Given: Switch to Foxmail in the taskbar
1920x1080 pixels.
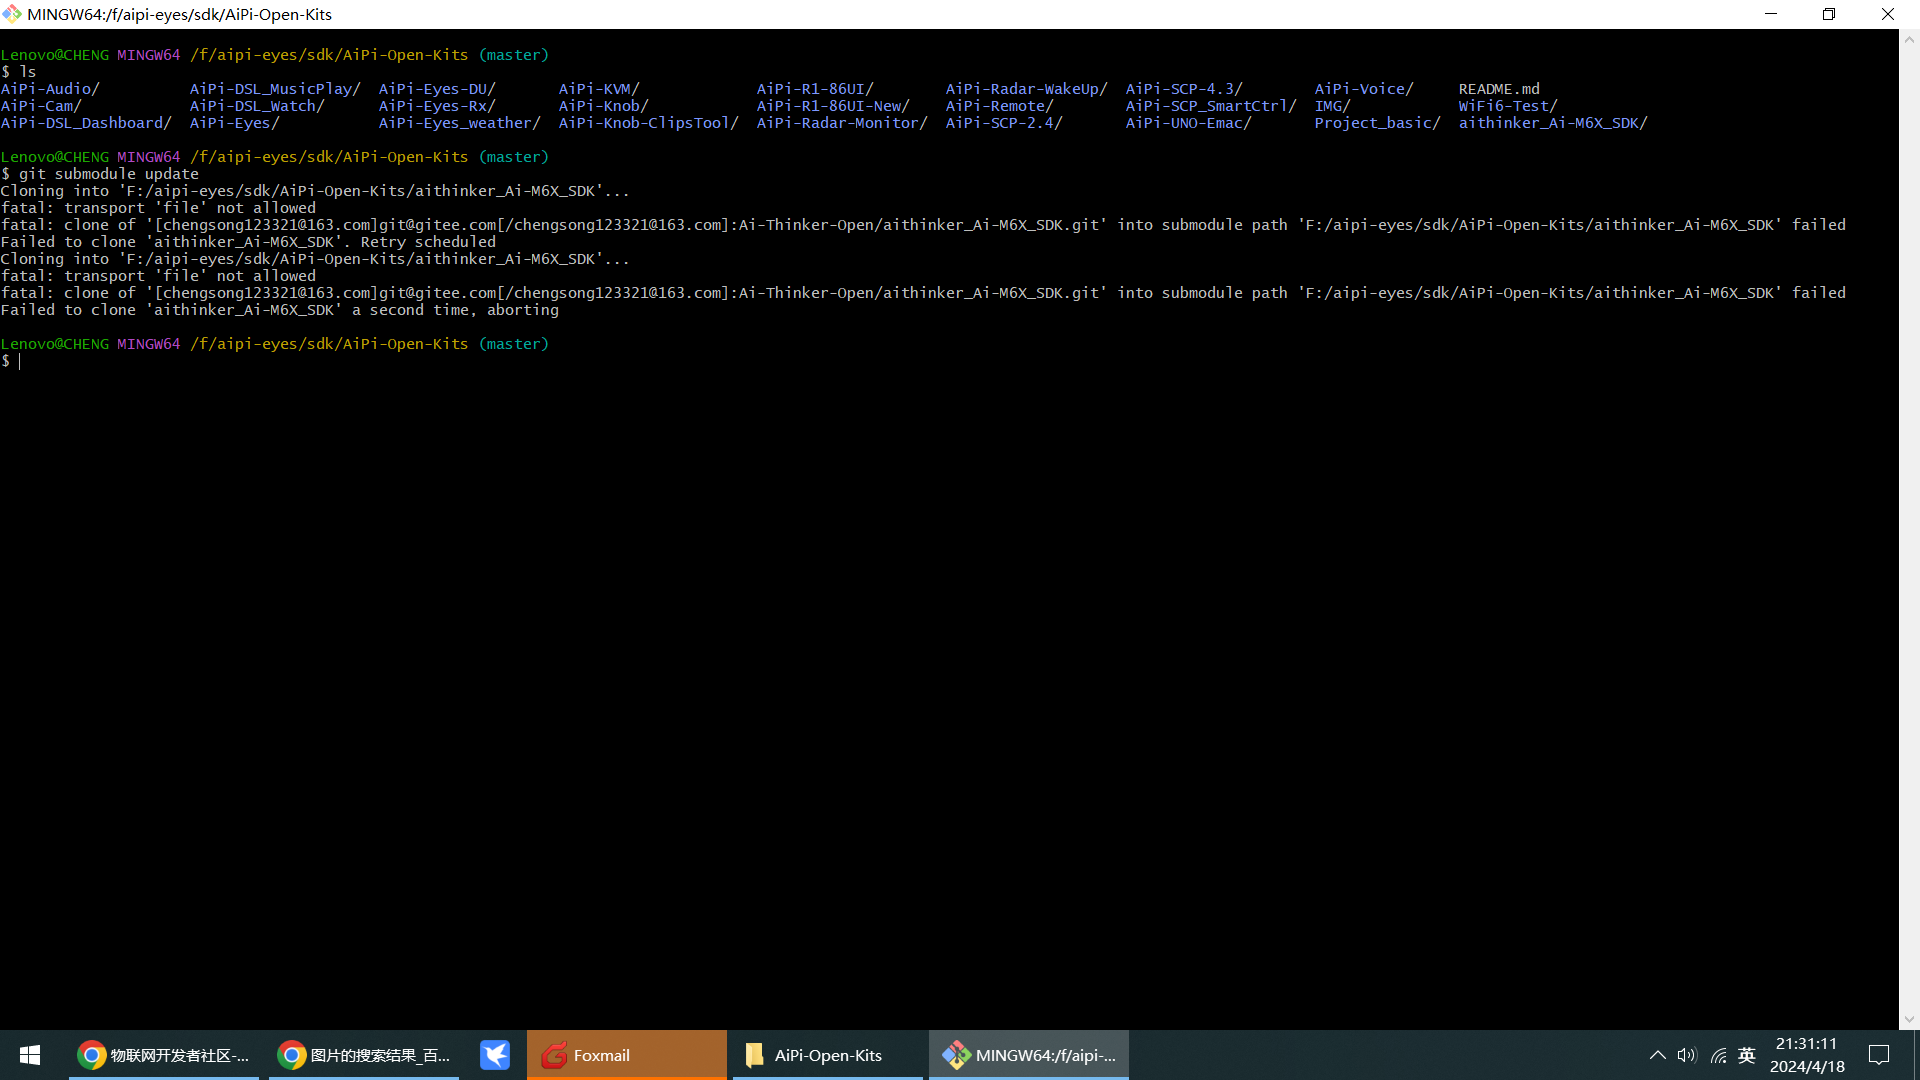Looking at the screenshot, I should click(x=626, y=1055).
